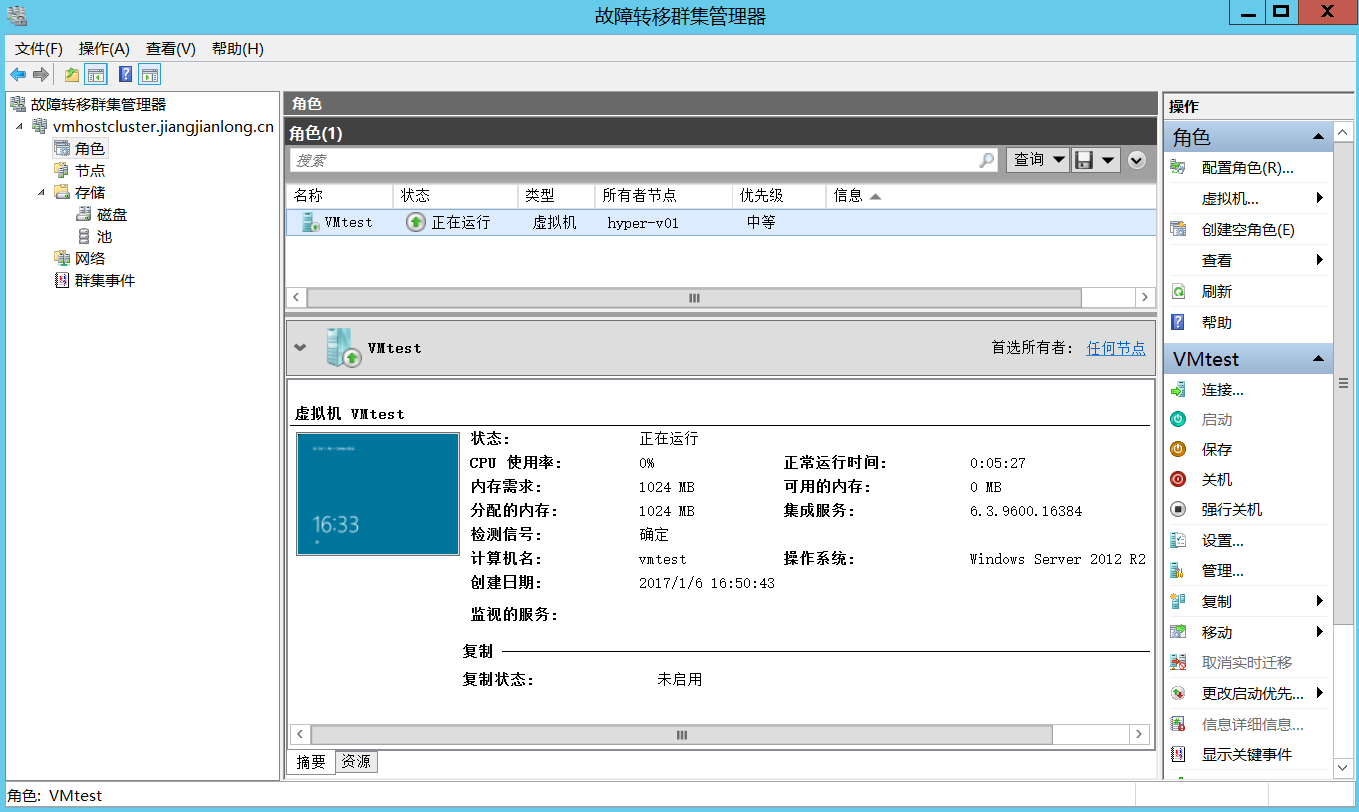This screenshot has width=1359, height=812.
Task: Click the Show/Hide action pane icon
Action: (x=150, y=75)
